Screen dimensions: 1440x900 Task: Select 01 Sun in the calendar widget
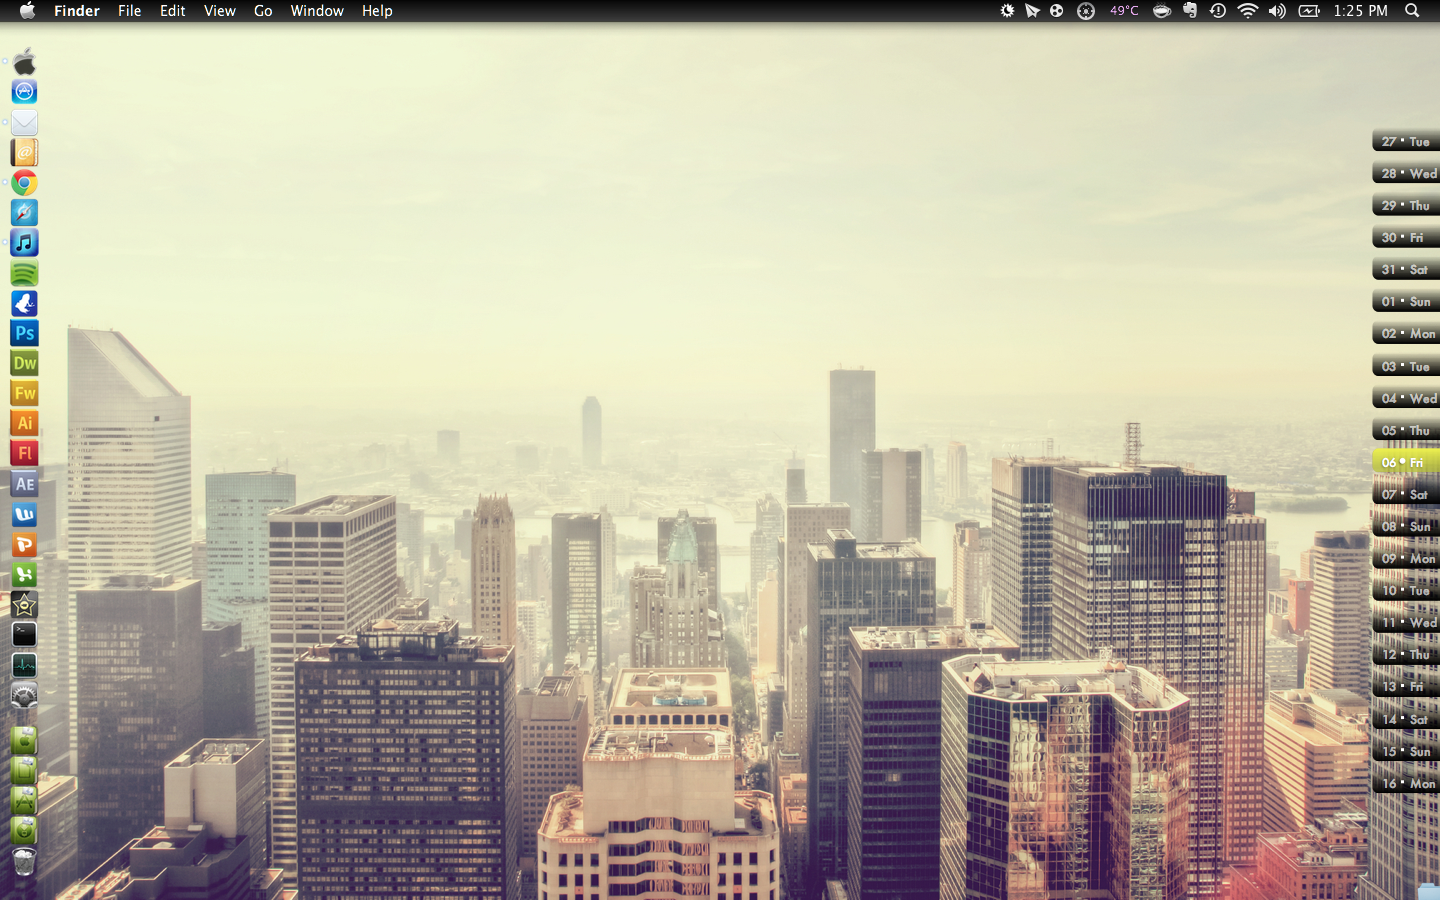click(1406, 301)
